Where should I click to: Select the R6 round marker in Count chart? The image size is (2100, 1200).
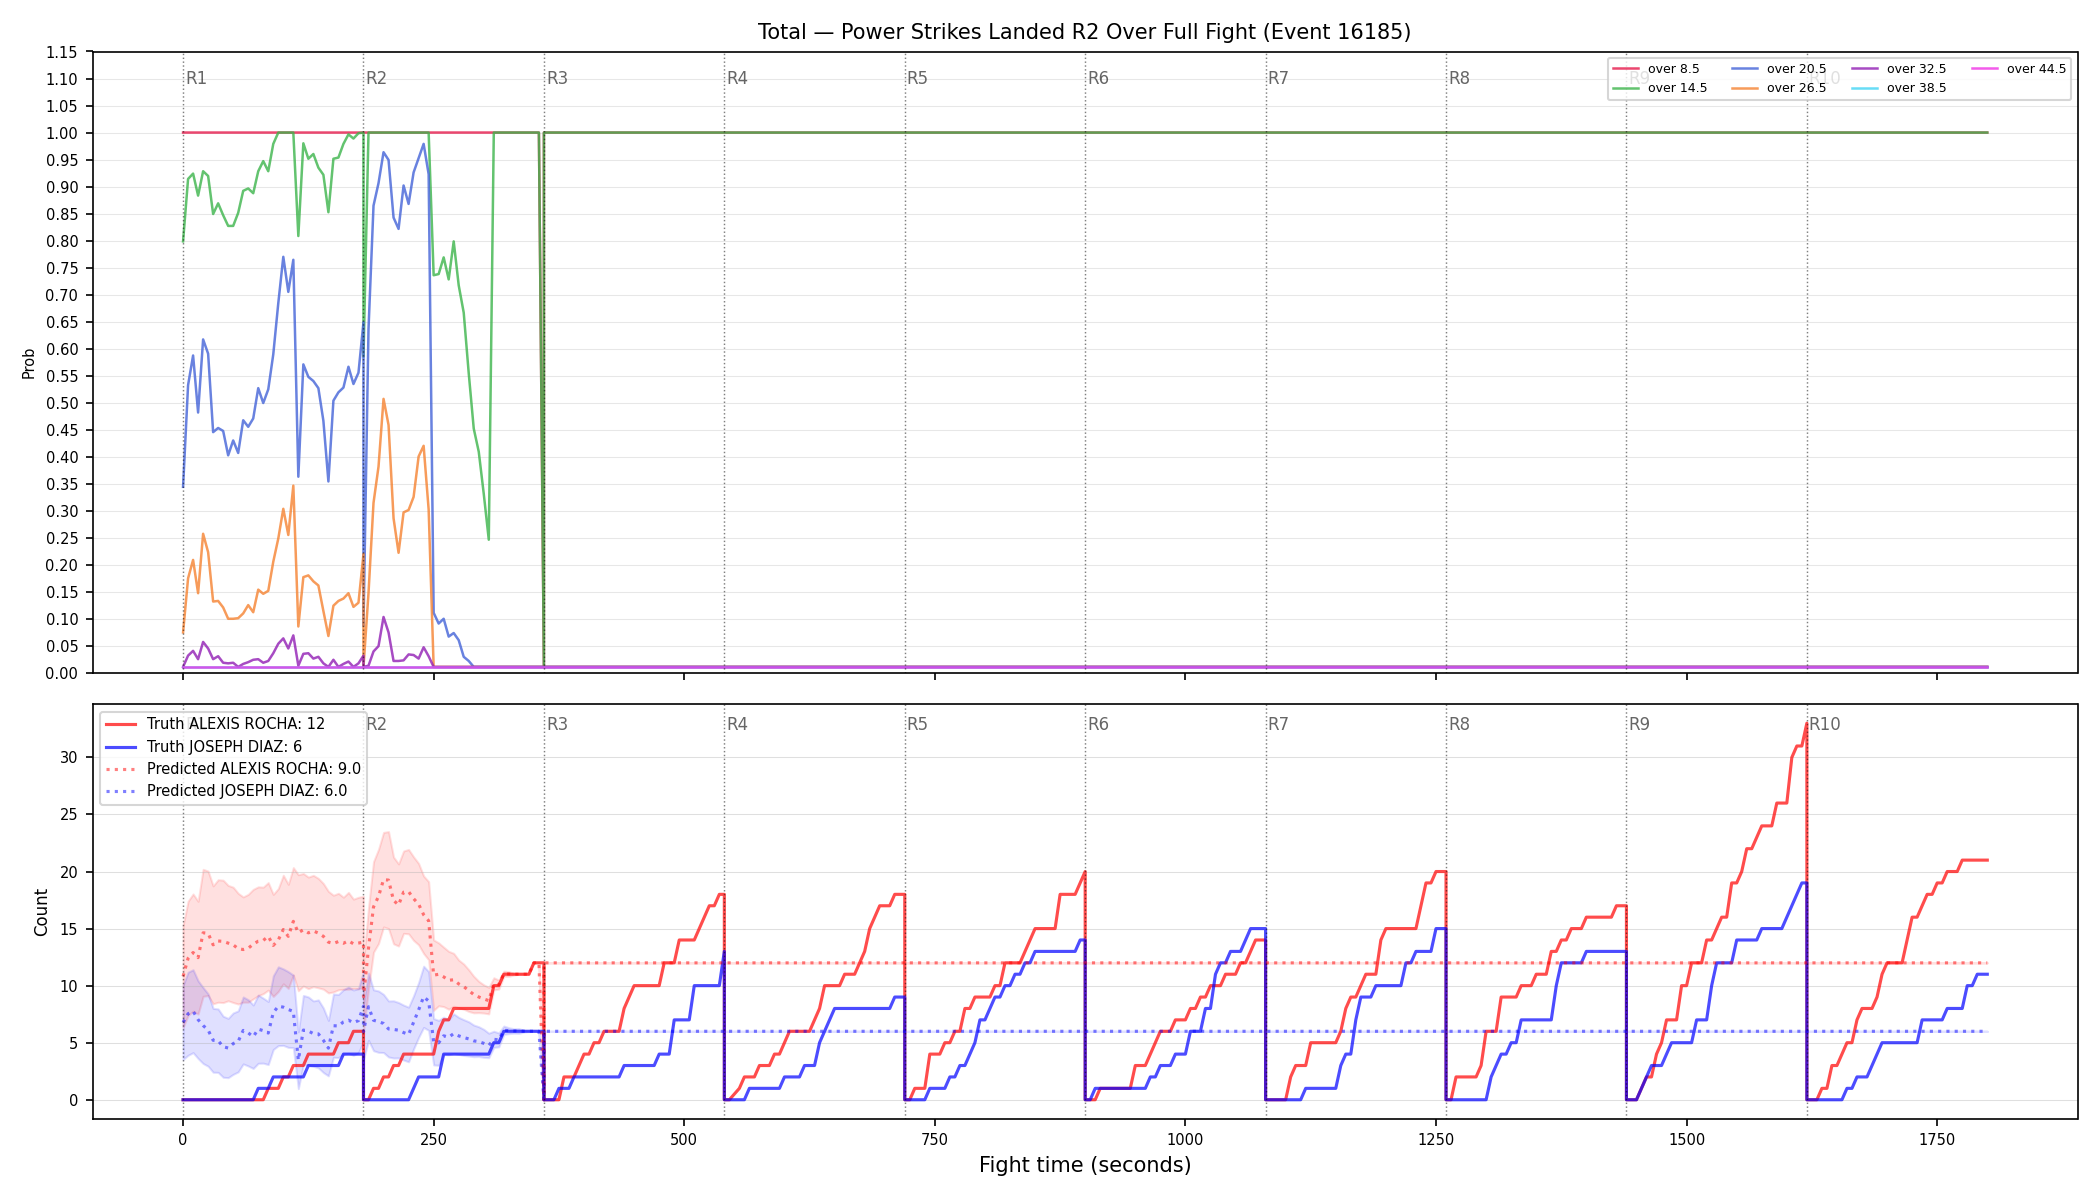coord(1098,724)
